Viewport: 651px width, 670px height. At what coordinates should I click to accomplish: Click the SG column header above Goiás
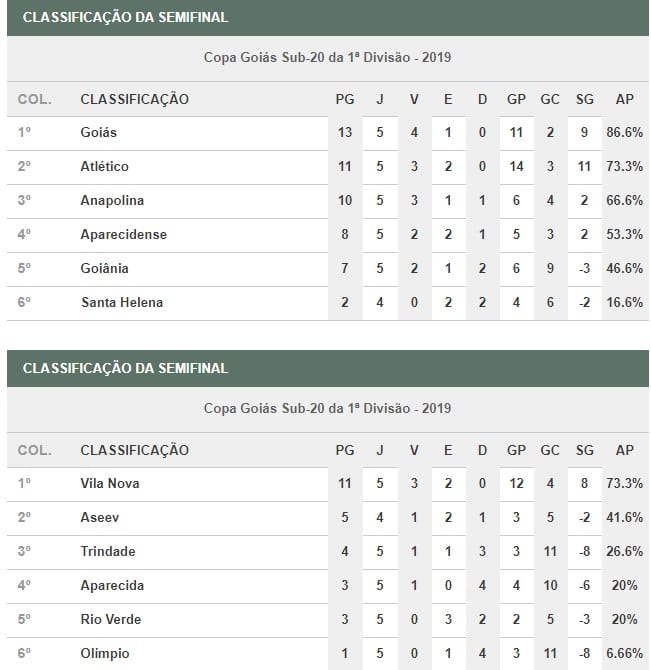click(x=584, y=99)
